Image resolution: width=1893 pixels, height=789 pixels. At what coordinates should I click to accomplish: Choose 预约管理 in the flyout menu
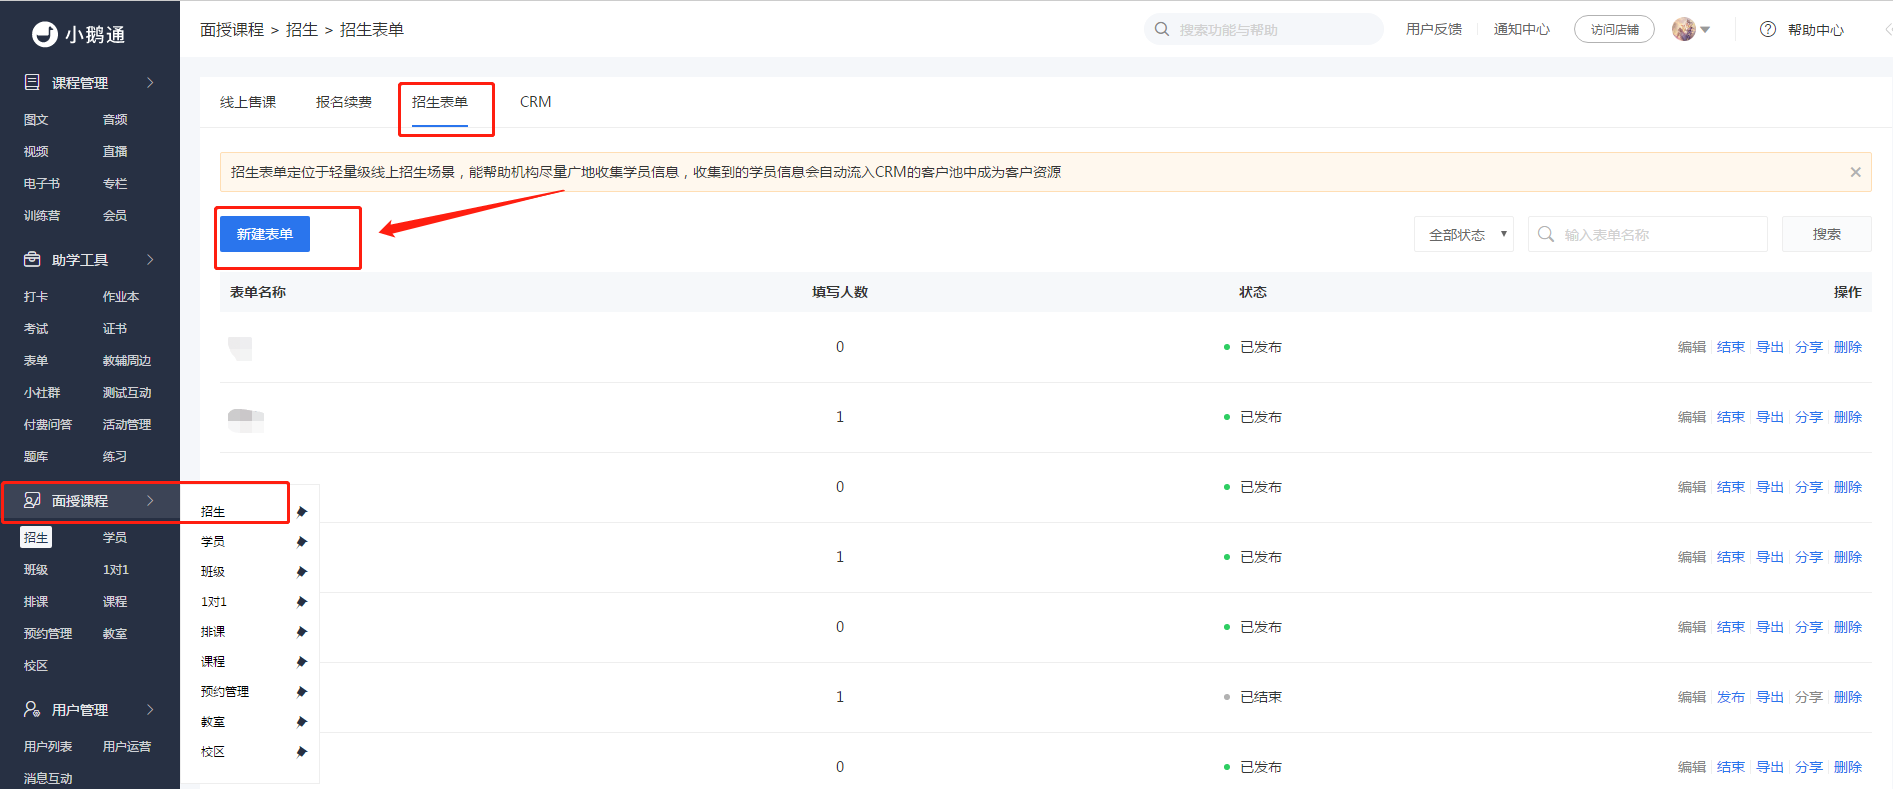pos(225,692)
